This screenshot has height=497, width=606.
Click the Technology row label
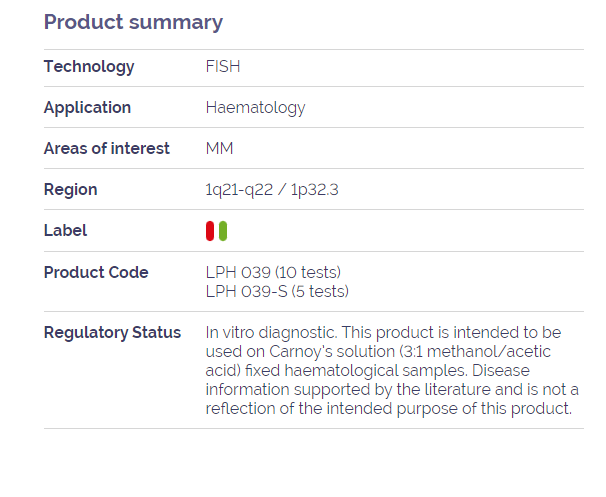coord(89,67)
